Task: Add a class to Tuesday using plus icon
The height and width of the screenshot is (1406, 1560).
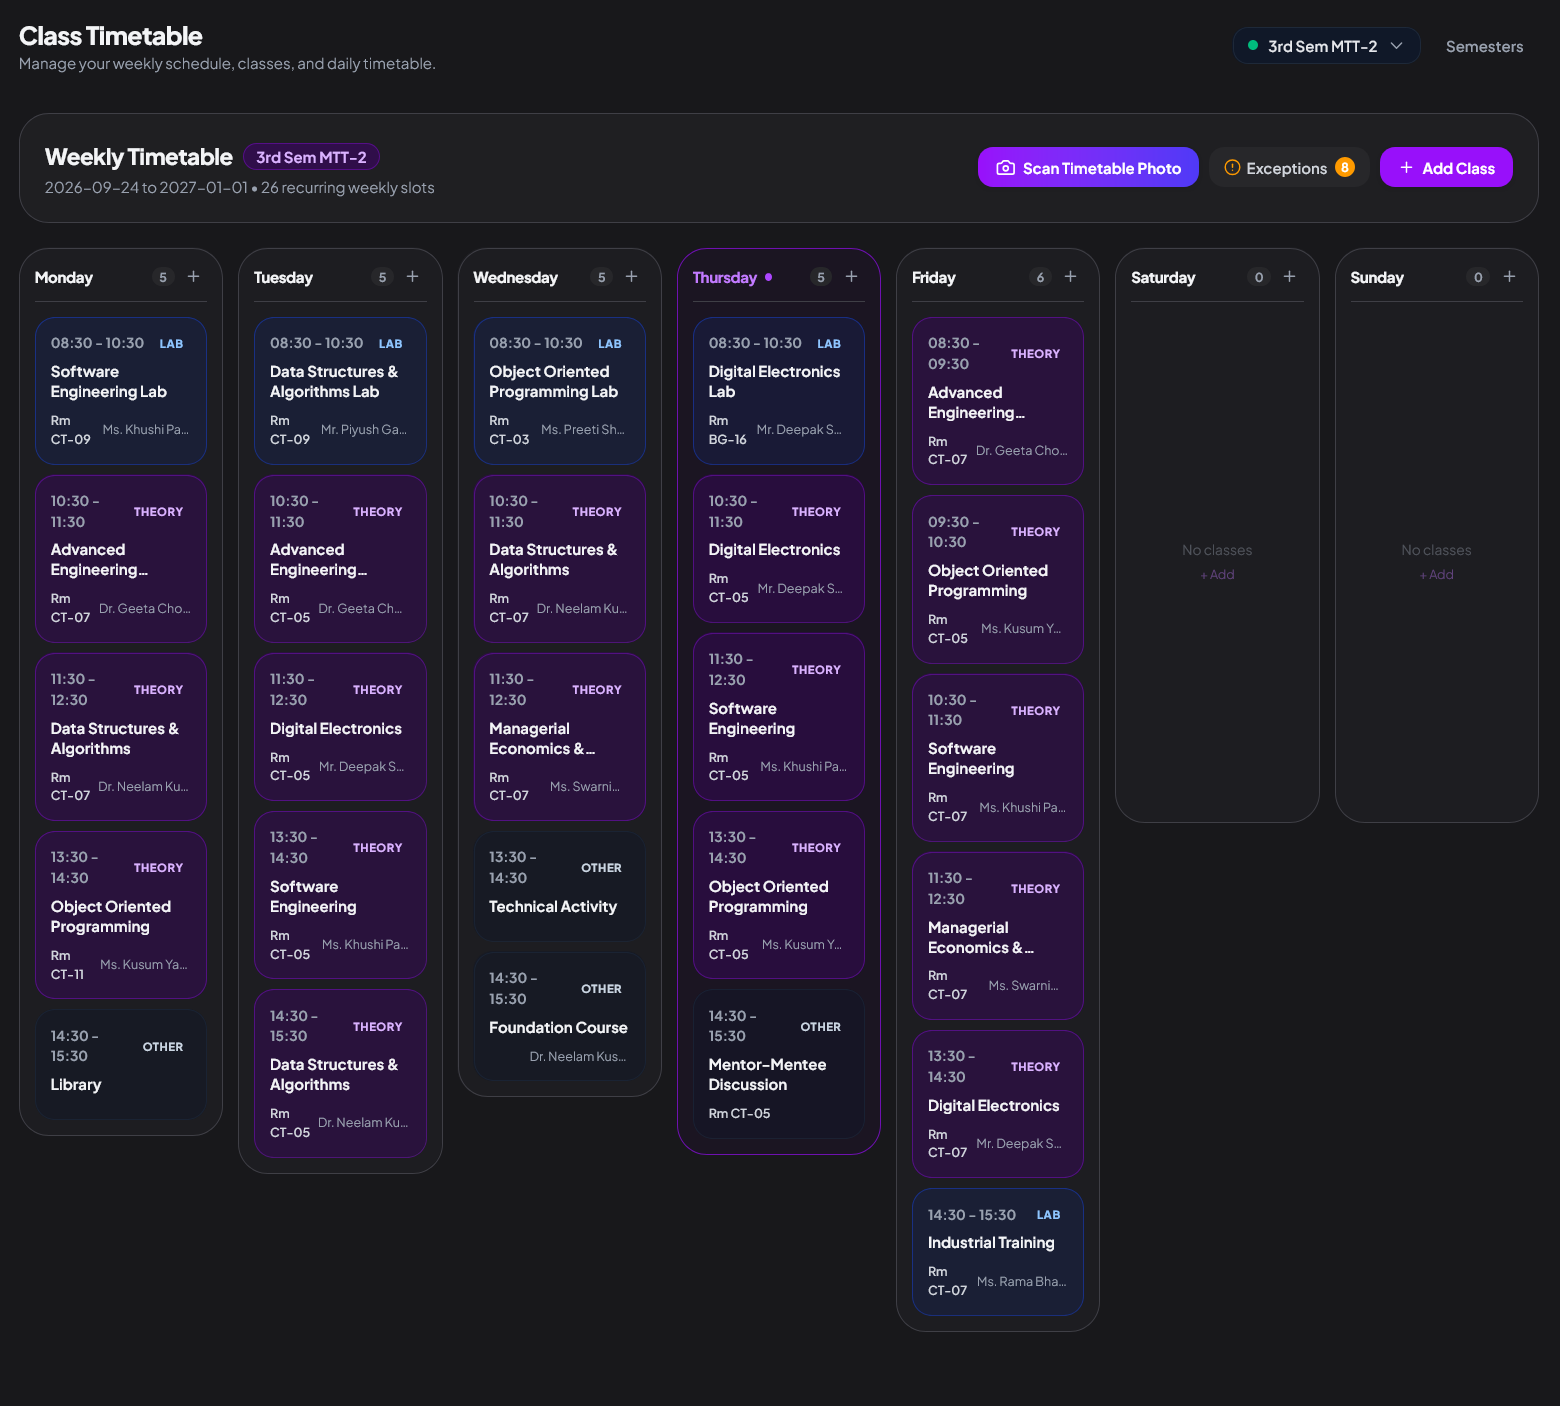Action: click(413, 277)
